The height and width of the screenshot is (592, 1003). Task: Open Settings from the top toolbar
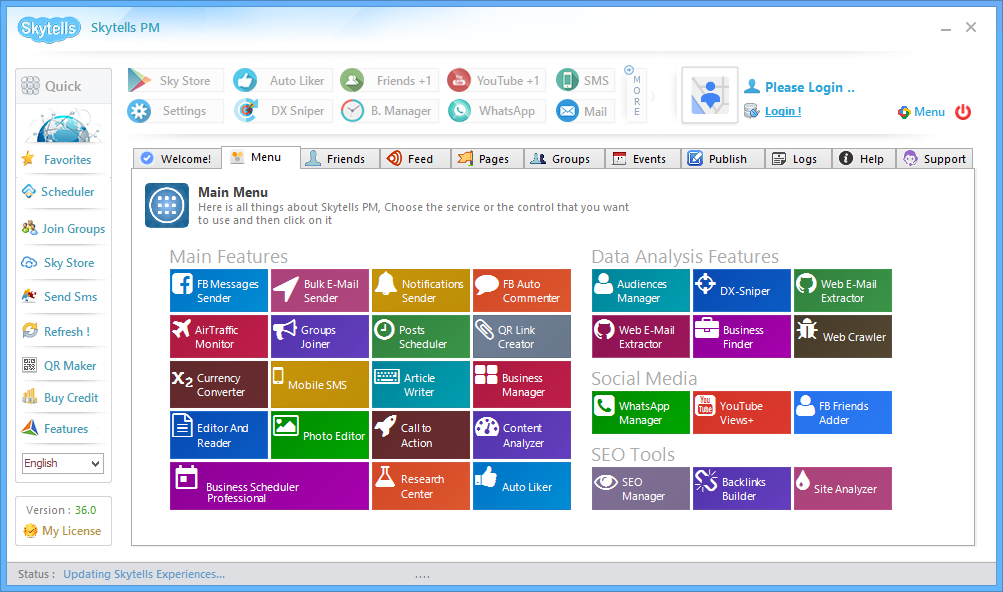coord(175,111)
